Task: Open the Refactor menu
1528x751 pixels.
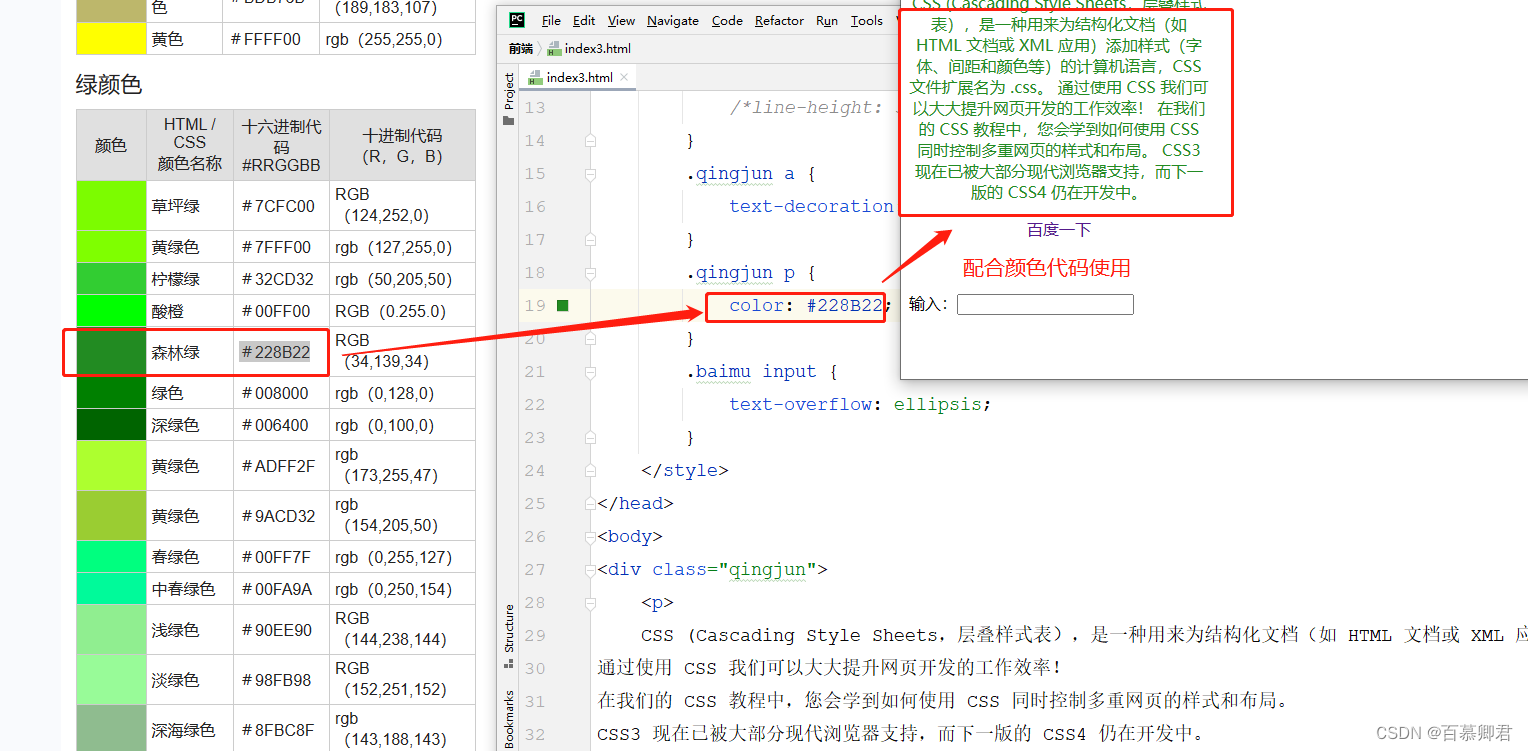Action: [x=779, y=20]
